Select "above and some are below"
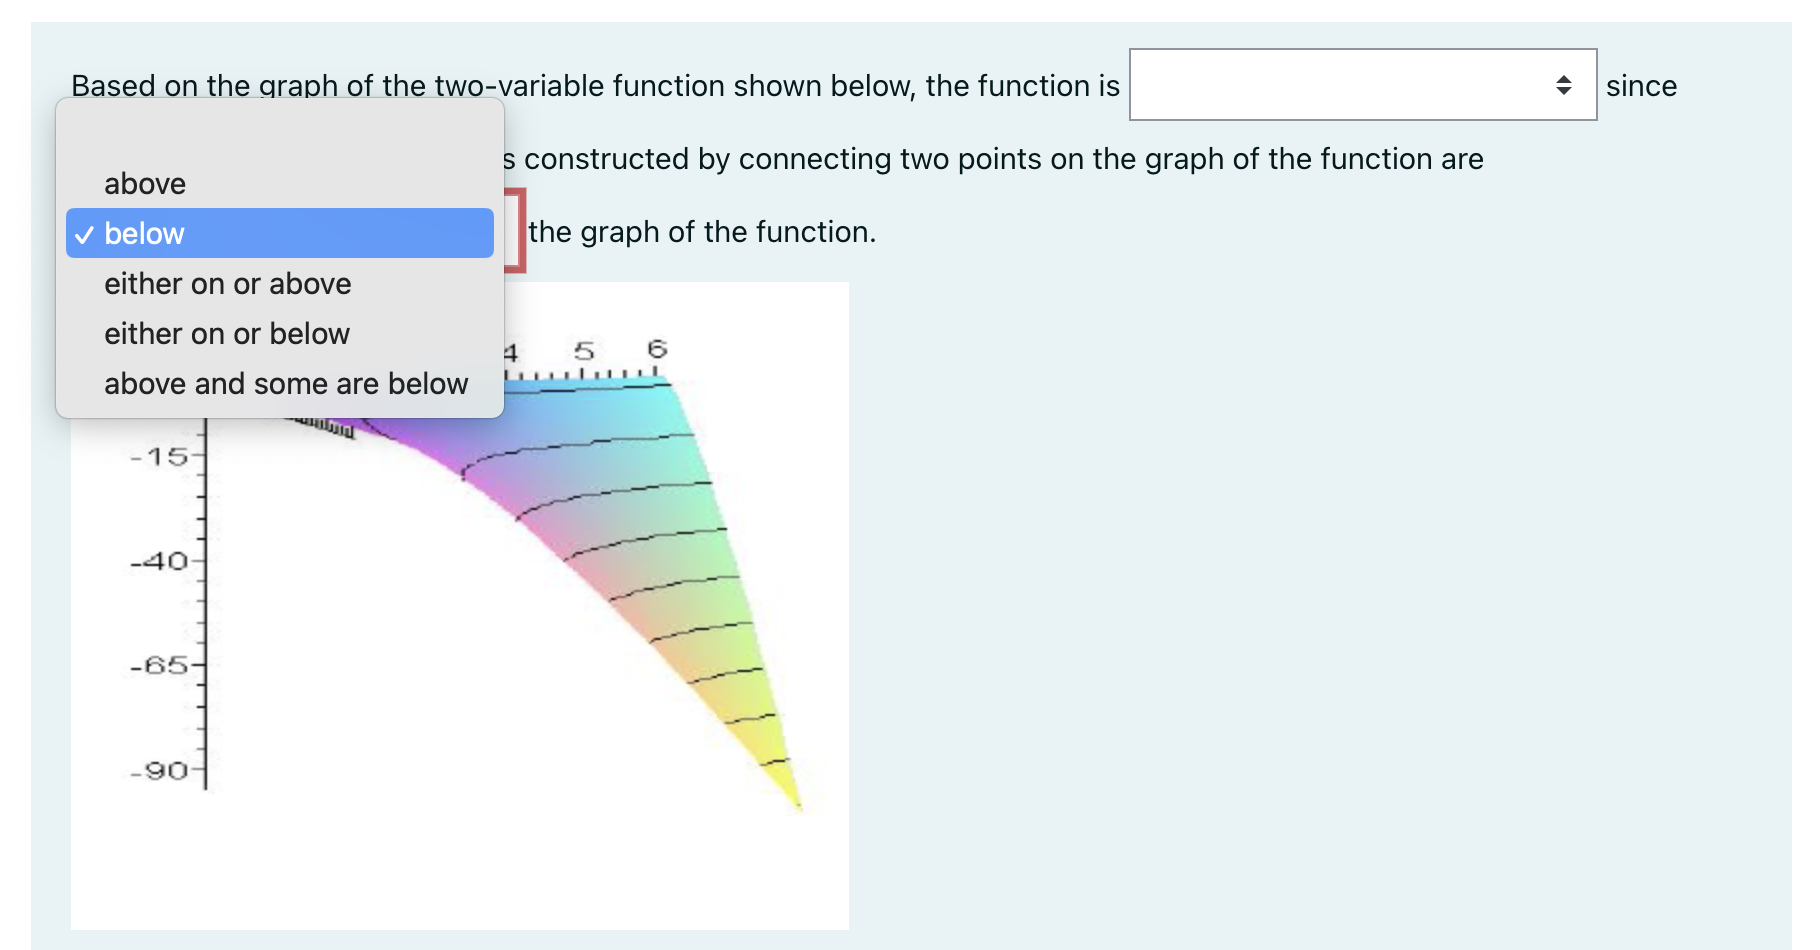 pyautogui.click(x=286, y=383)
